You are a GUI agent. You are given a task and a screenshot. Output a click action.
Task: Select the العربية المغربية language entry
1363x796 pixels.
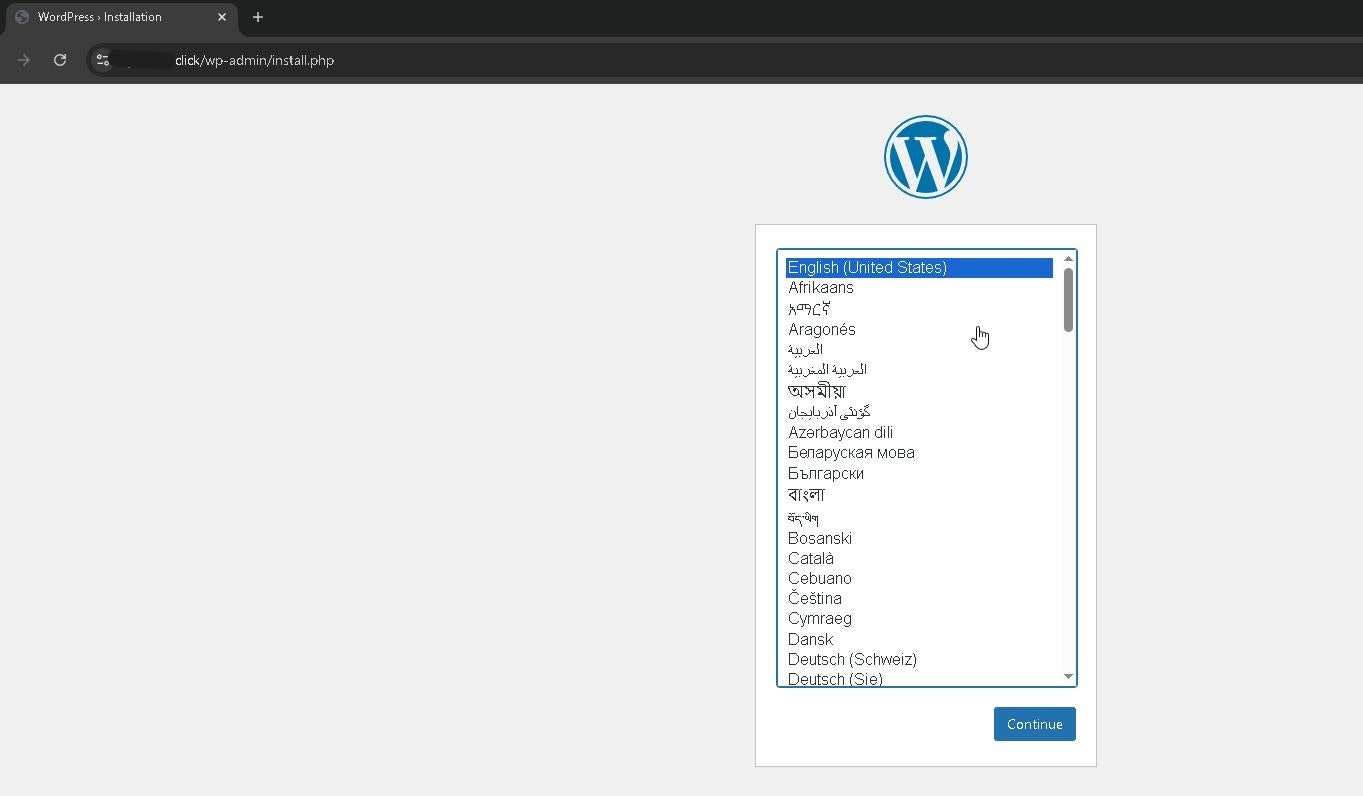[x=919, y=370]
